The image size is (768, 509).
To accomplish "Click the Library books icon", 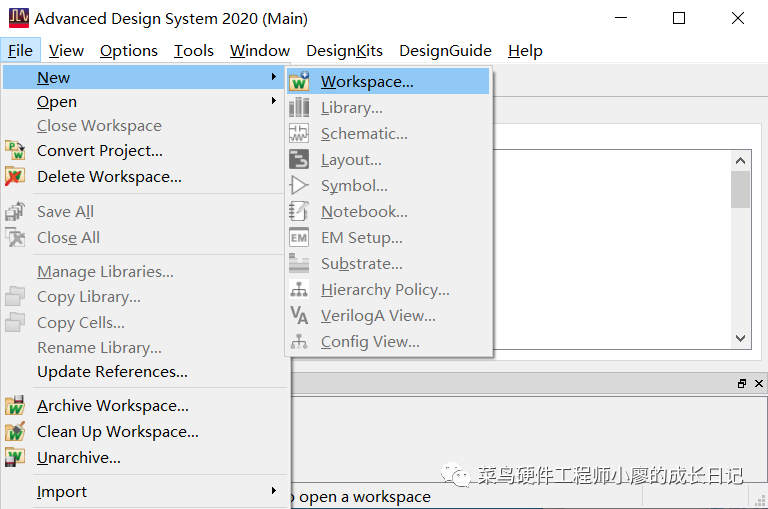I will coord(299,107).
